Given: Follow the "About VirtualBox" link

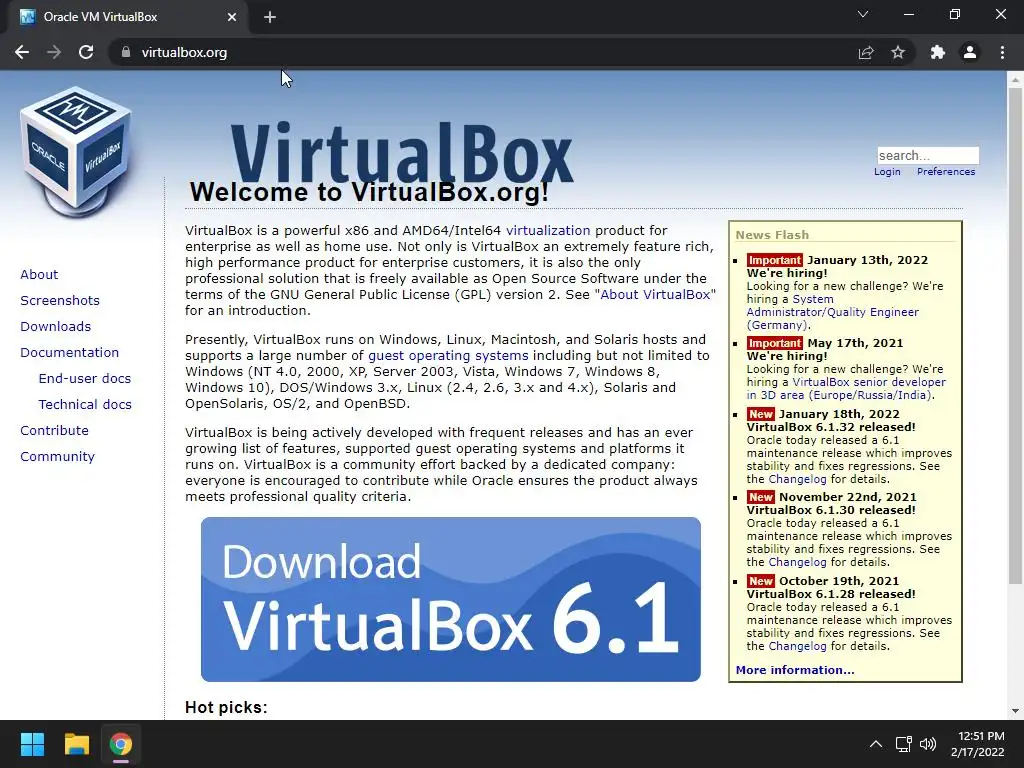Looking at the screenshot, I should pyautogui.click(x=655, y=295).
